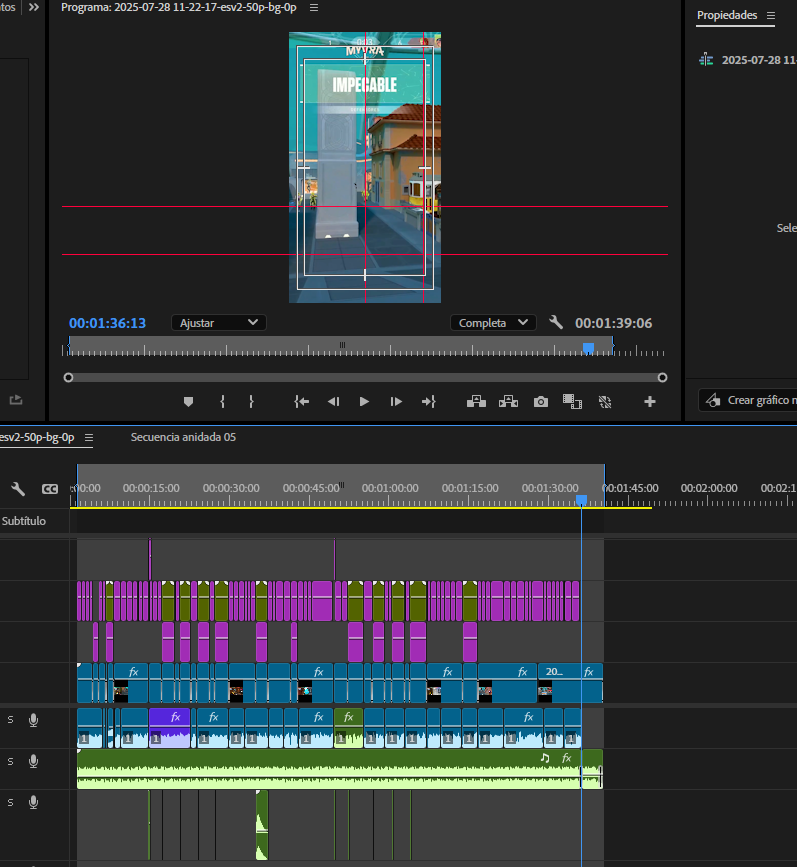Click the music clip fx badge
The image size is (797, 867).
click(x=566, y=758)
